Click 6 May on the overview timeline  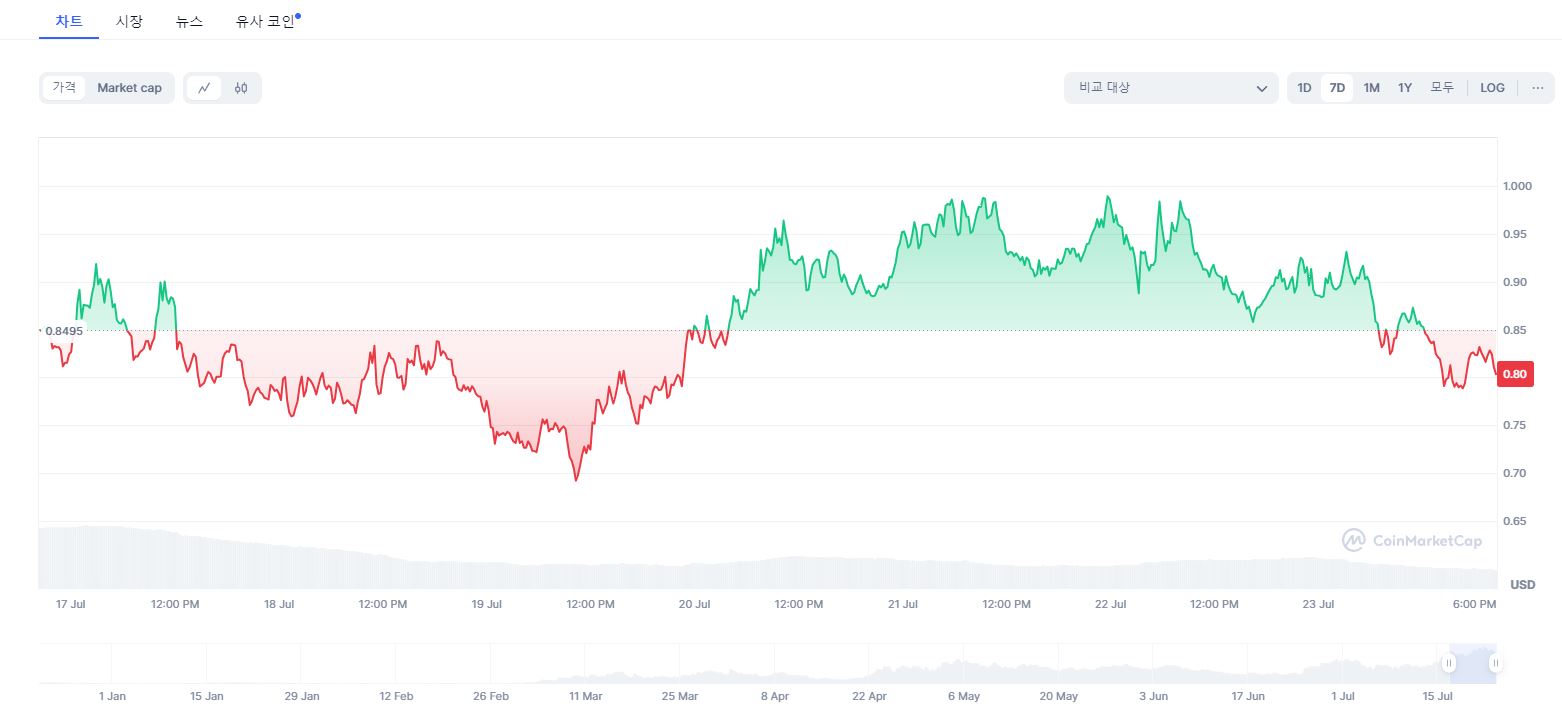964,696
